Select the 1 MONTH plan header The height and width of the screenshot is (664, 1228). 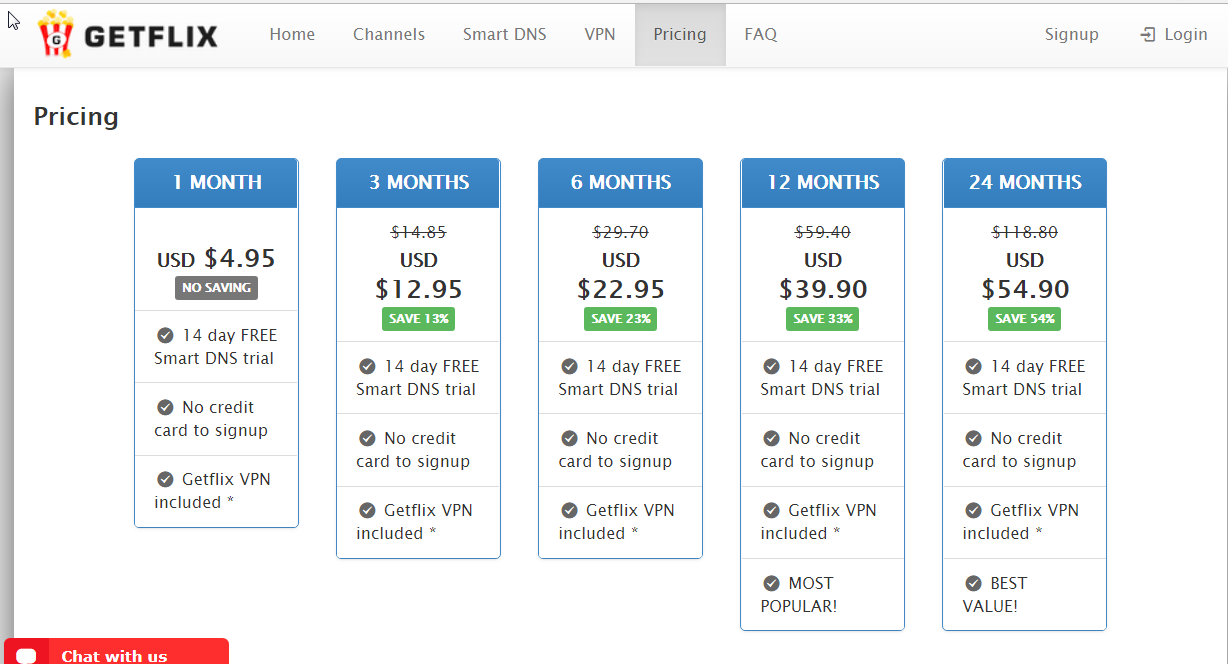[217, 183]
